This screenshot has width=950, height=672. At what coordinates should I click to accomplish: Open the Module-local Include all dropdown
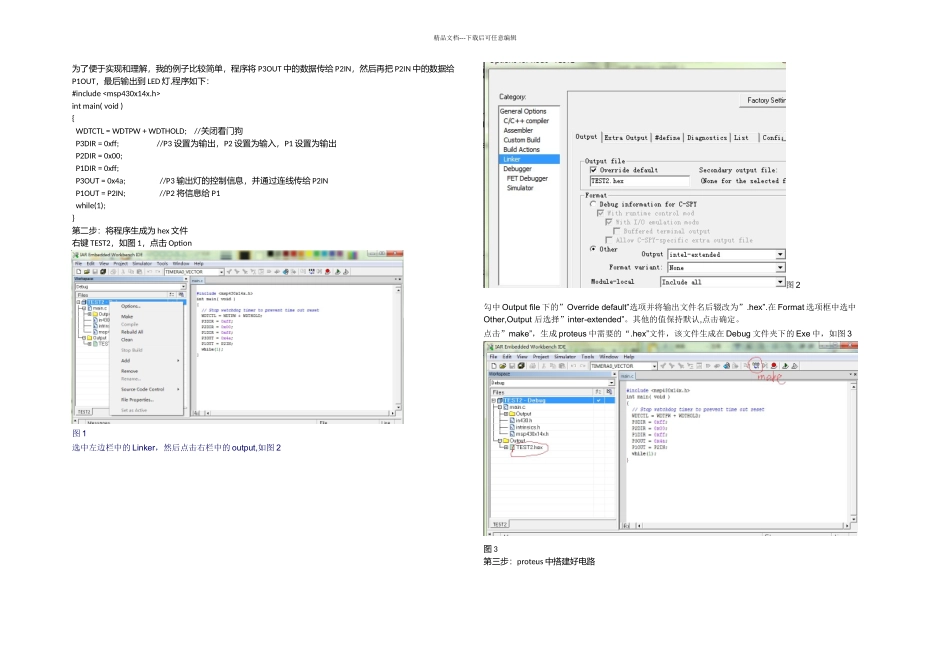coord(780,282)
